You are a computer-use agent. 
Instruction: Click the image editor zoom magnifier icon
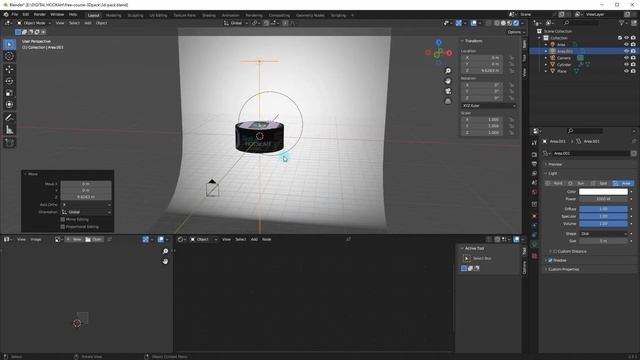(x=165, y=251)
